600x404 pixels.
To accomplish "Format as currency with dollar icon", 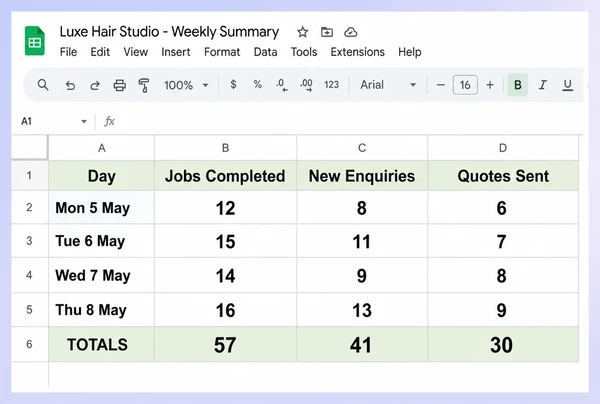I will [x=233, y=85].
